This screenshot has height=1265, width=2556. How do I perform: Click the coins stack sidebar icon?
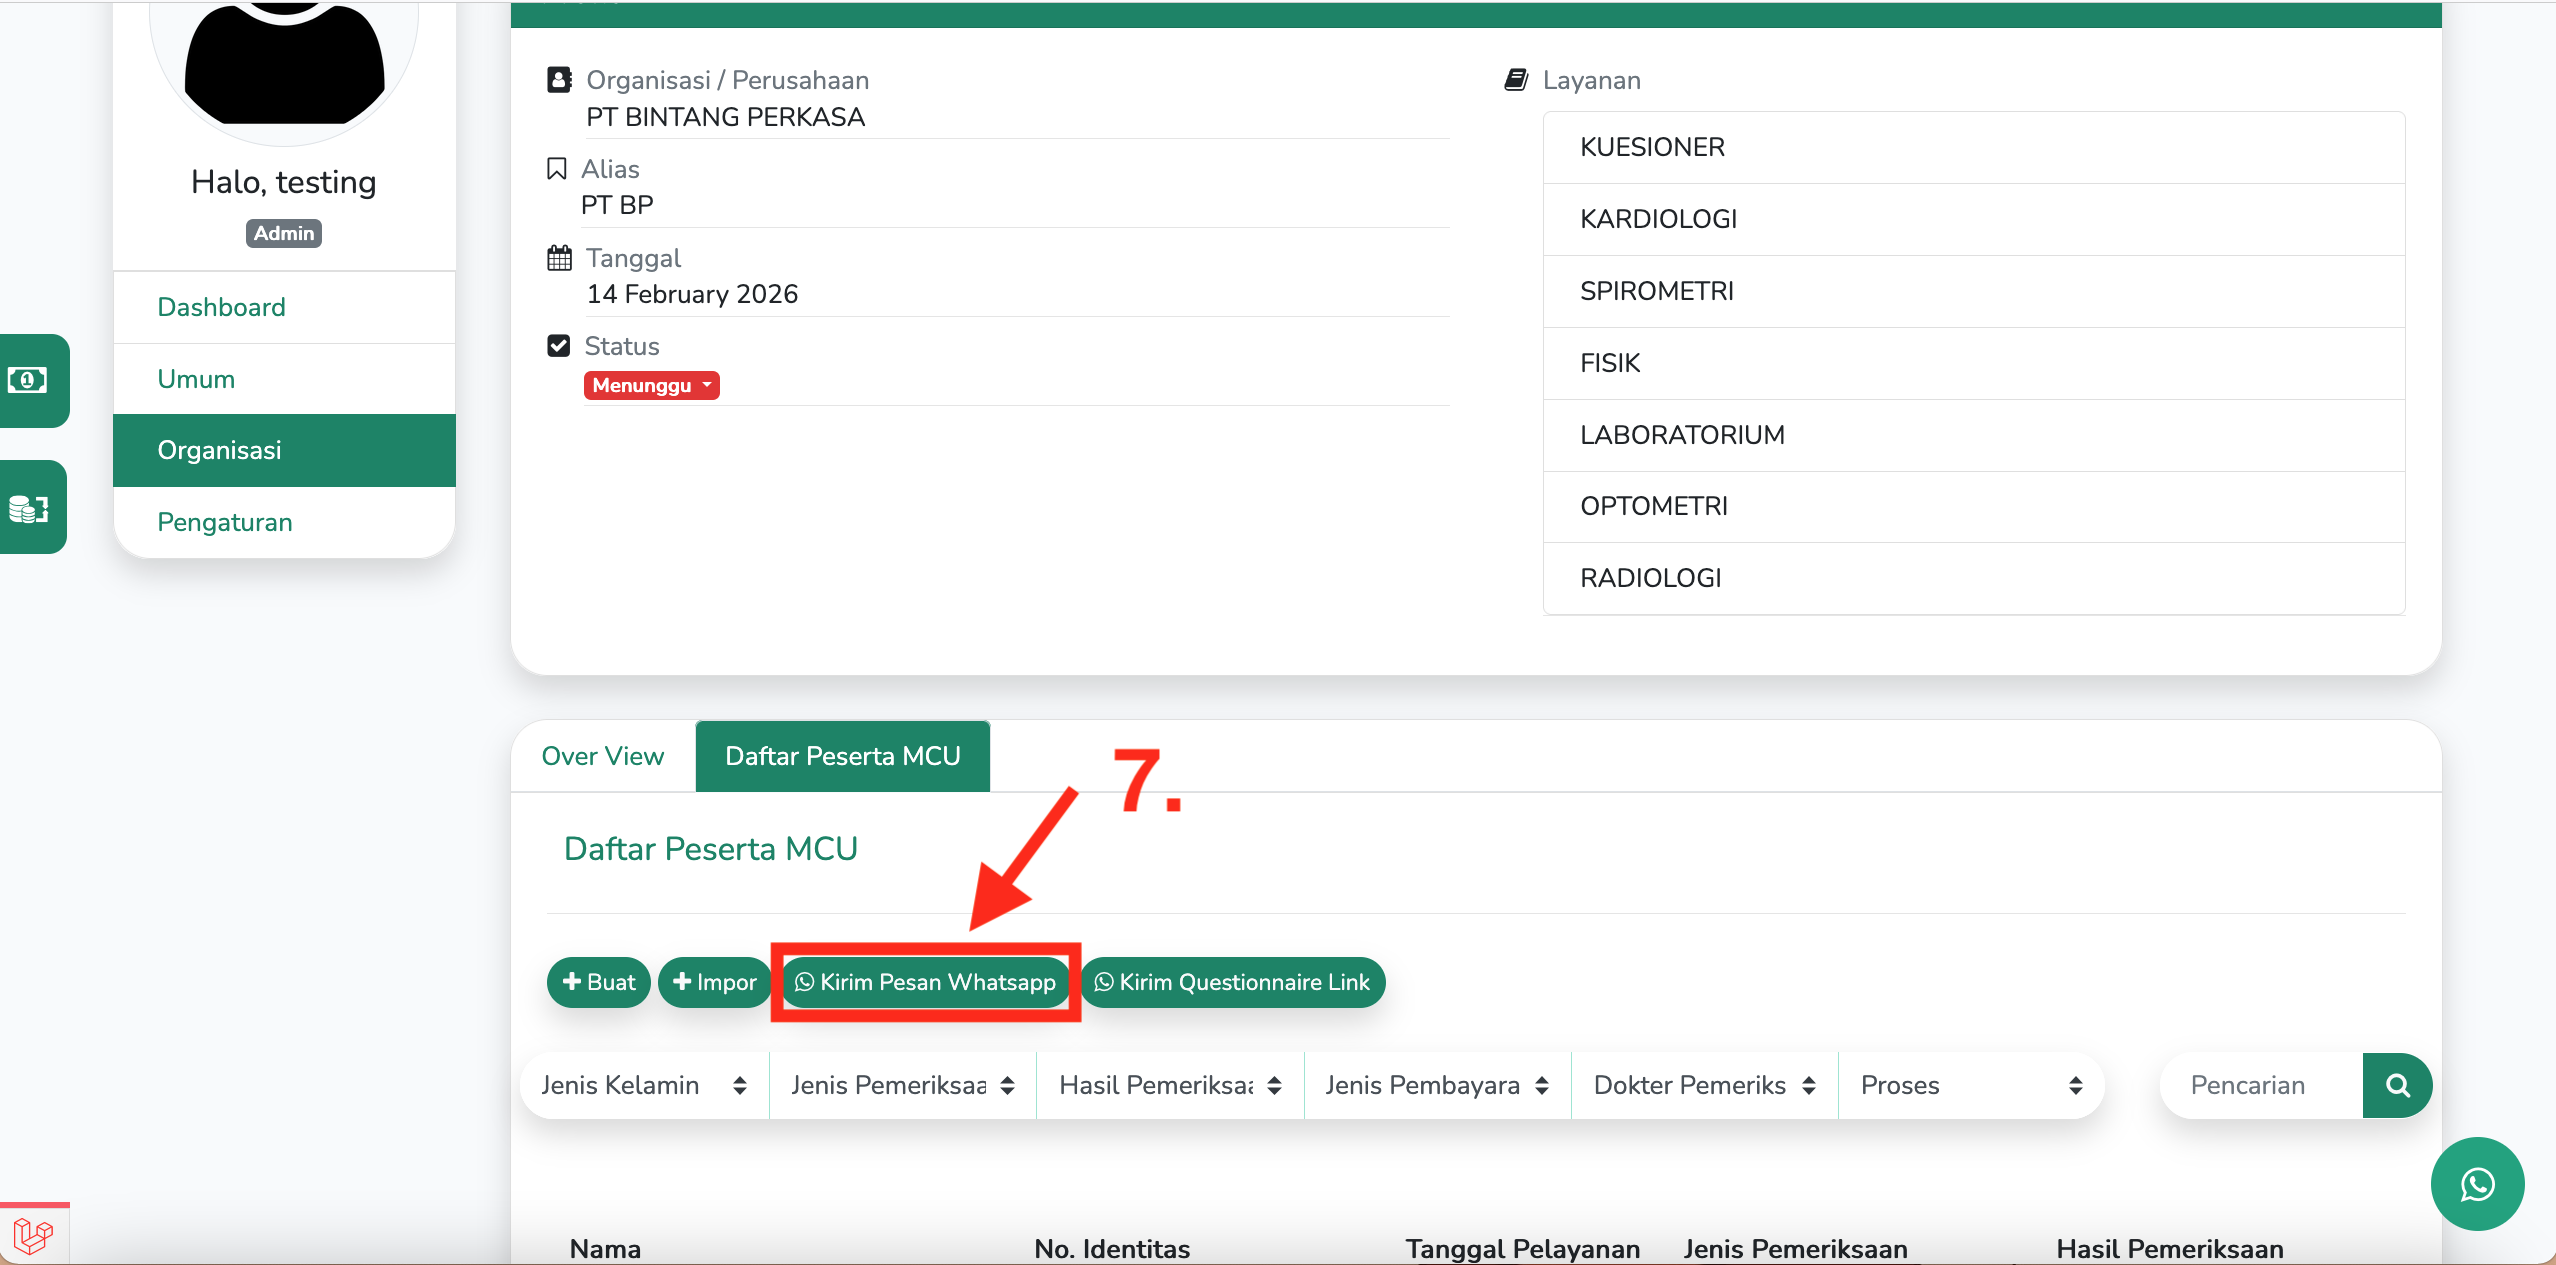[28, 508]
